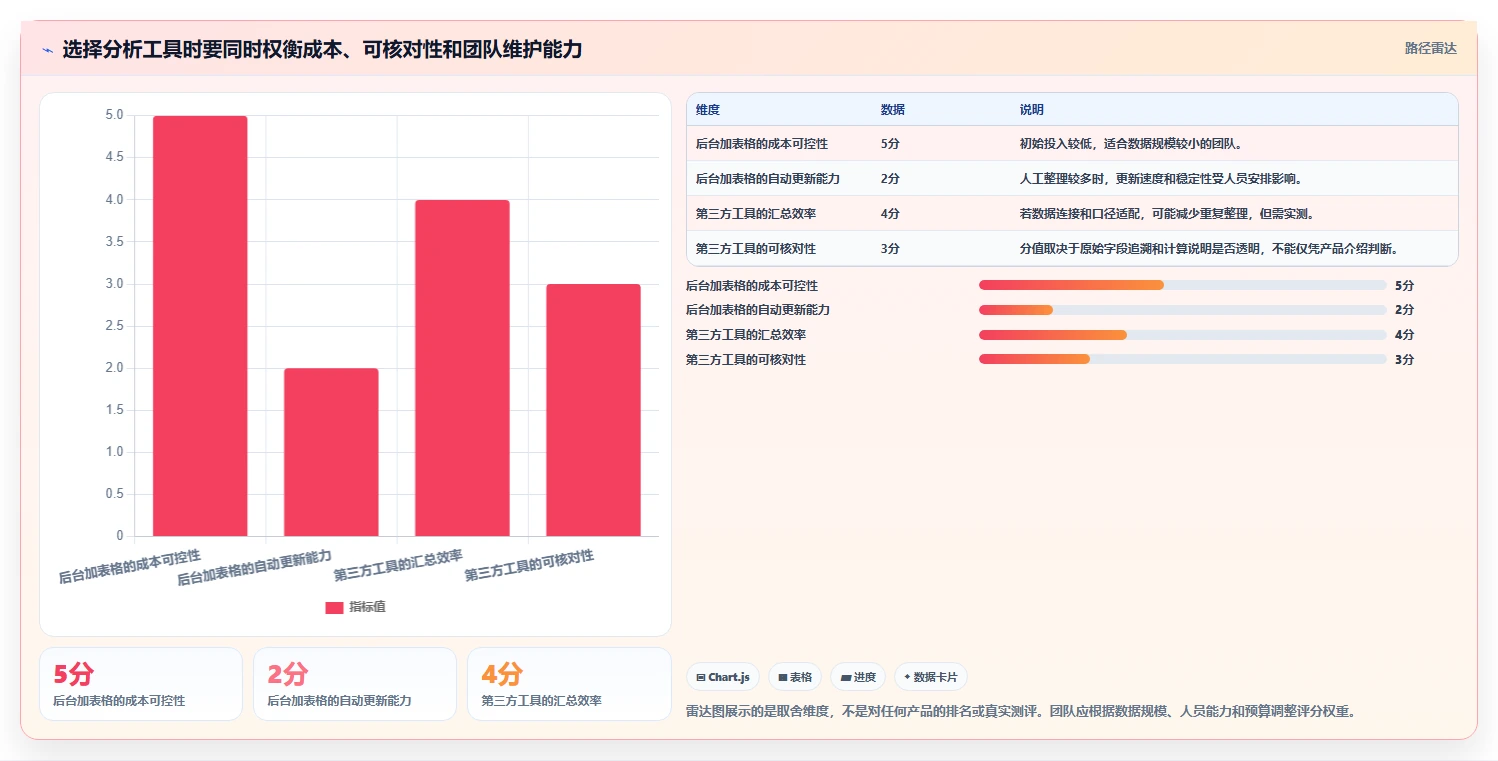The image size is (1498, 761).
Task: Open the 4分 汇总效率 data card
Action: [569, 684]
